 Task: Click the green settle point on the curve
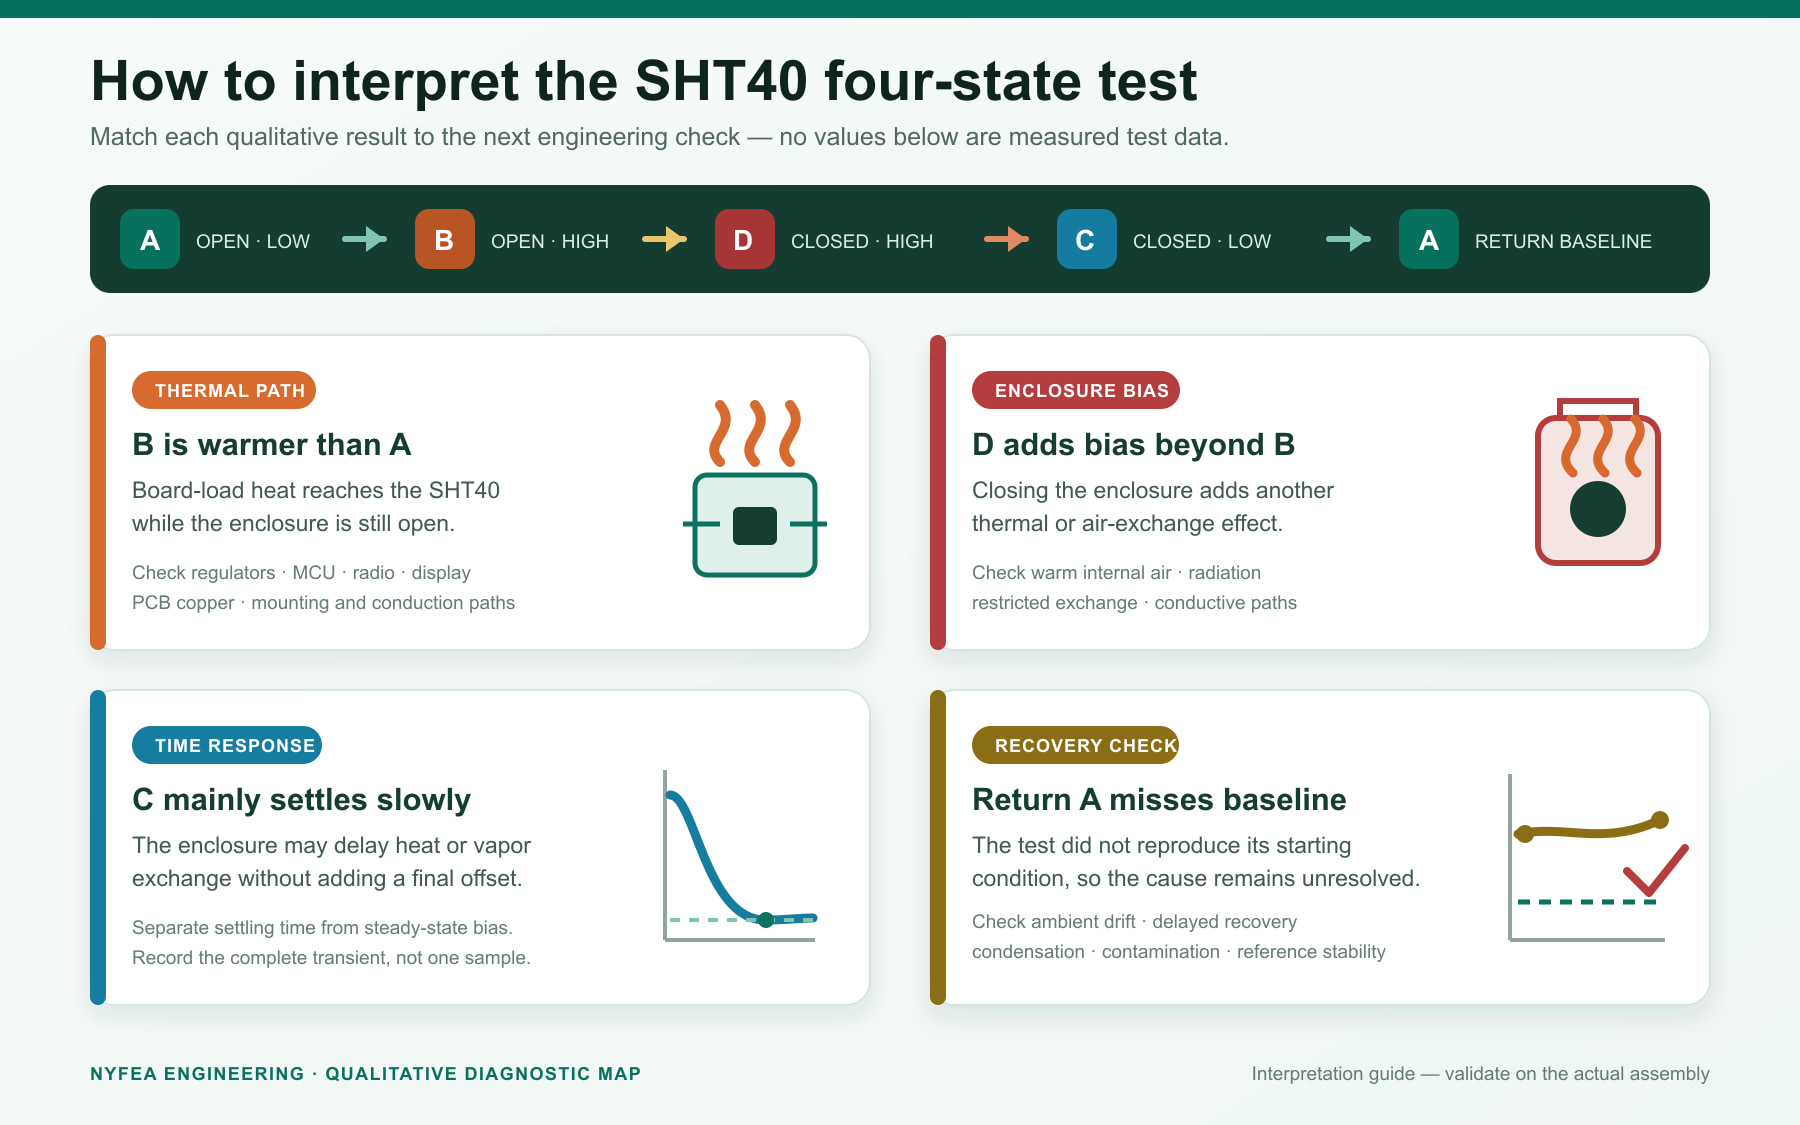coord(766,919)
